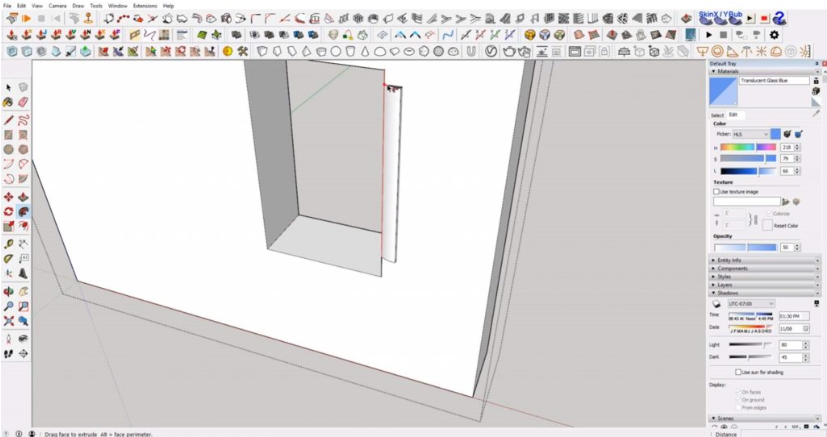Pick the Orbit camera tool
The width and height of the screenshot is (827, 437).
8,292
